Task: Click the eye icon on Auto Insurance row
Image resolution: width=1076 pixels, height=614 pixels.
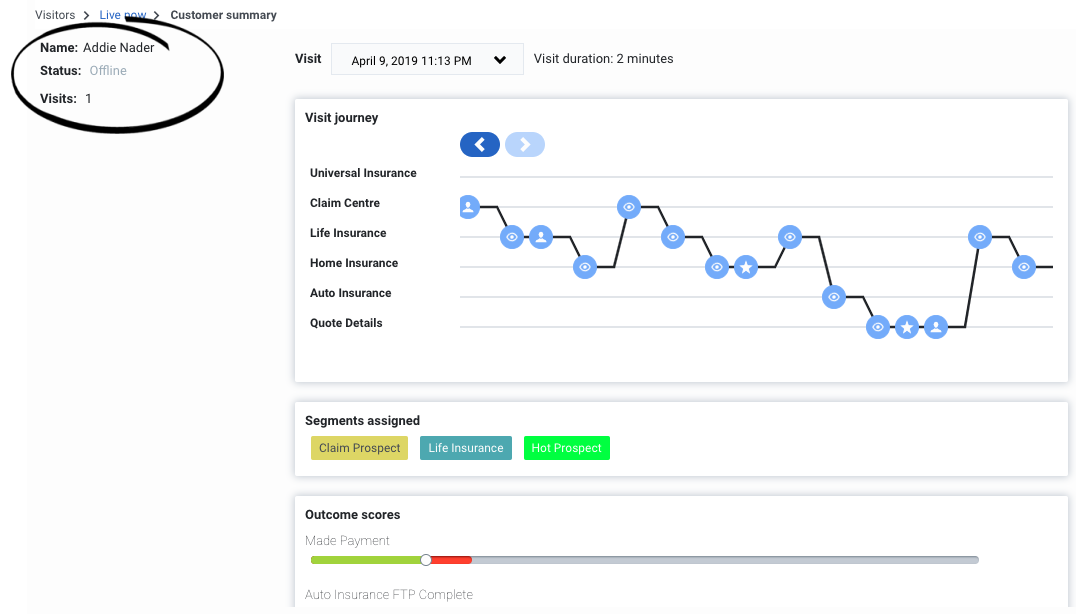Action: (x=834, y=297)
